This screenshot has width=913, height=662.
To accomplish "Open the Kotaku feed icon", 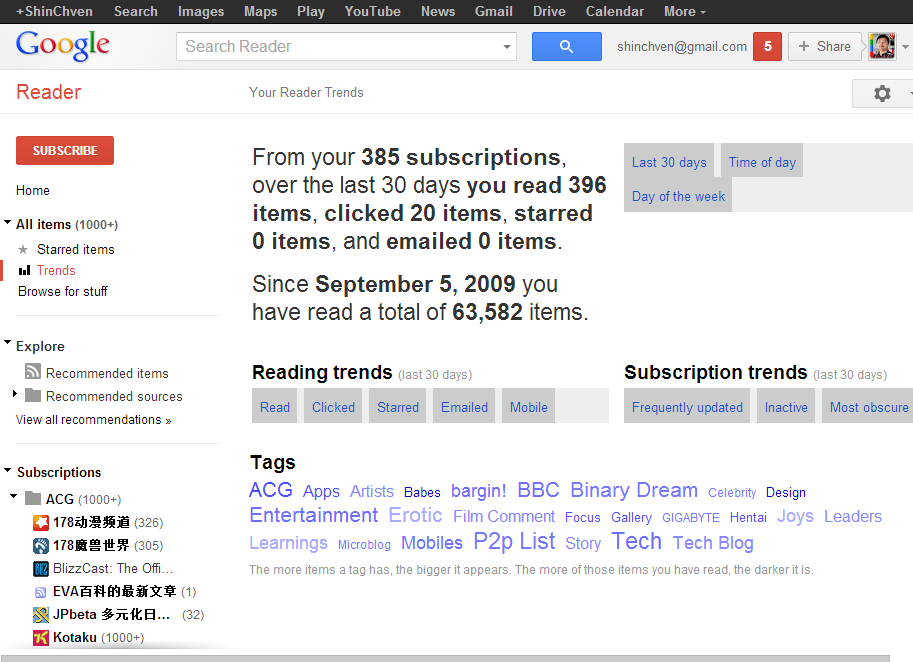I will [x=41, y=638].
